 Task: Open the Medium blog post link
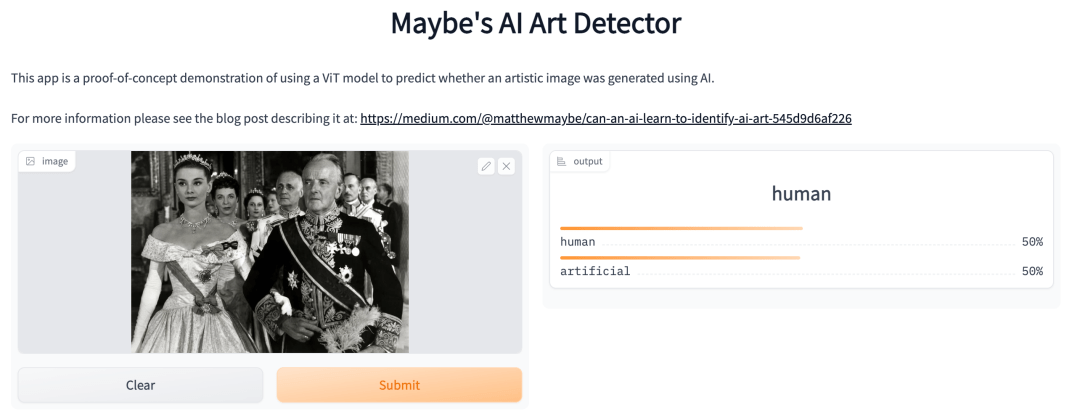click(606, 119)
